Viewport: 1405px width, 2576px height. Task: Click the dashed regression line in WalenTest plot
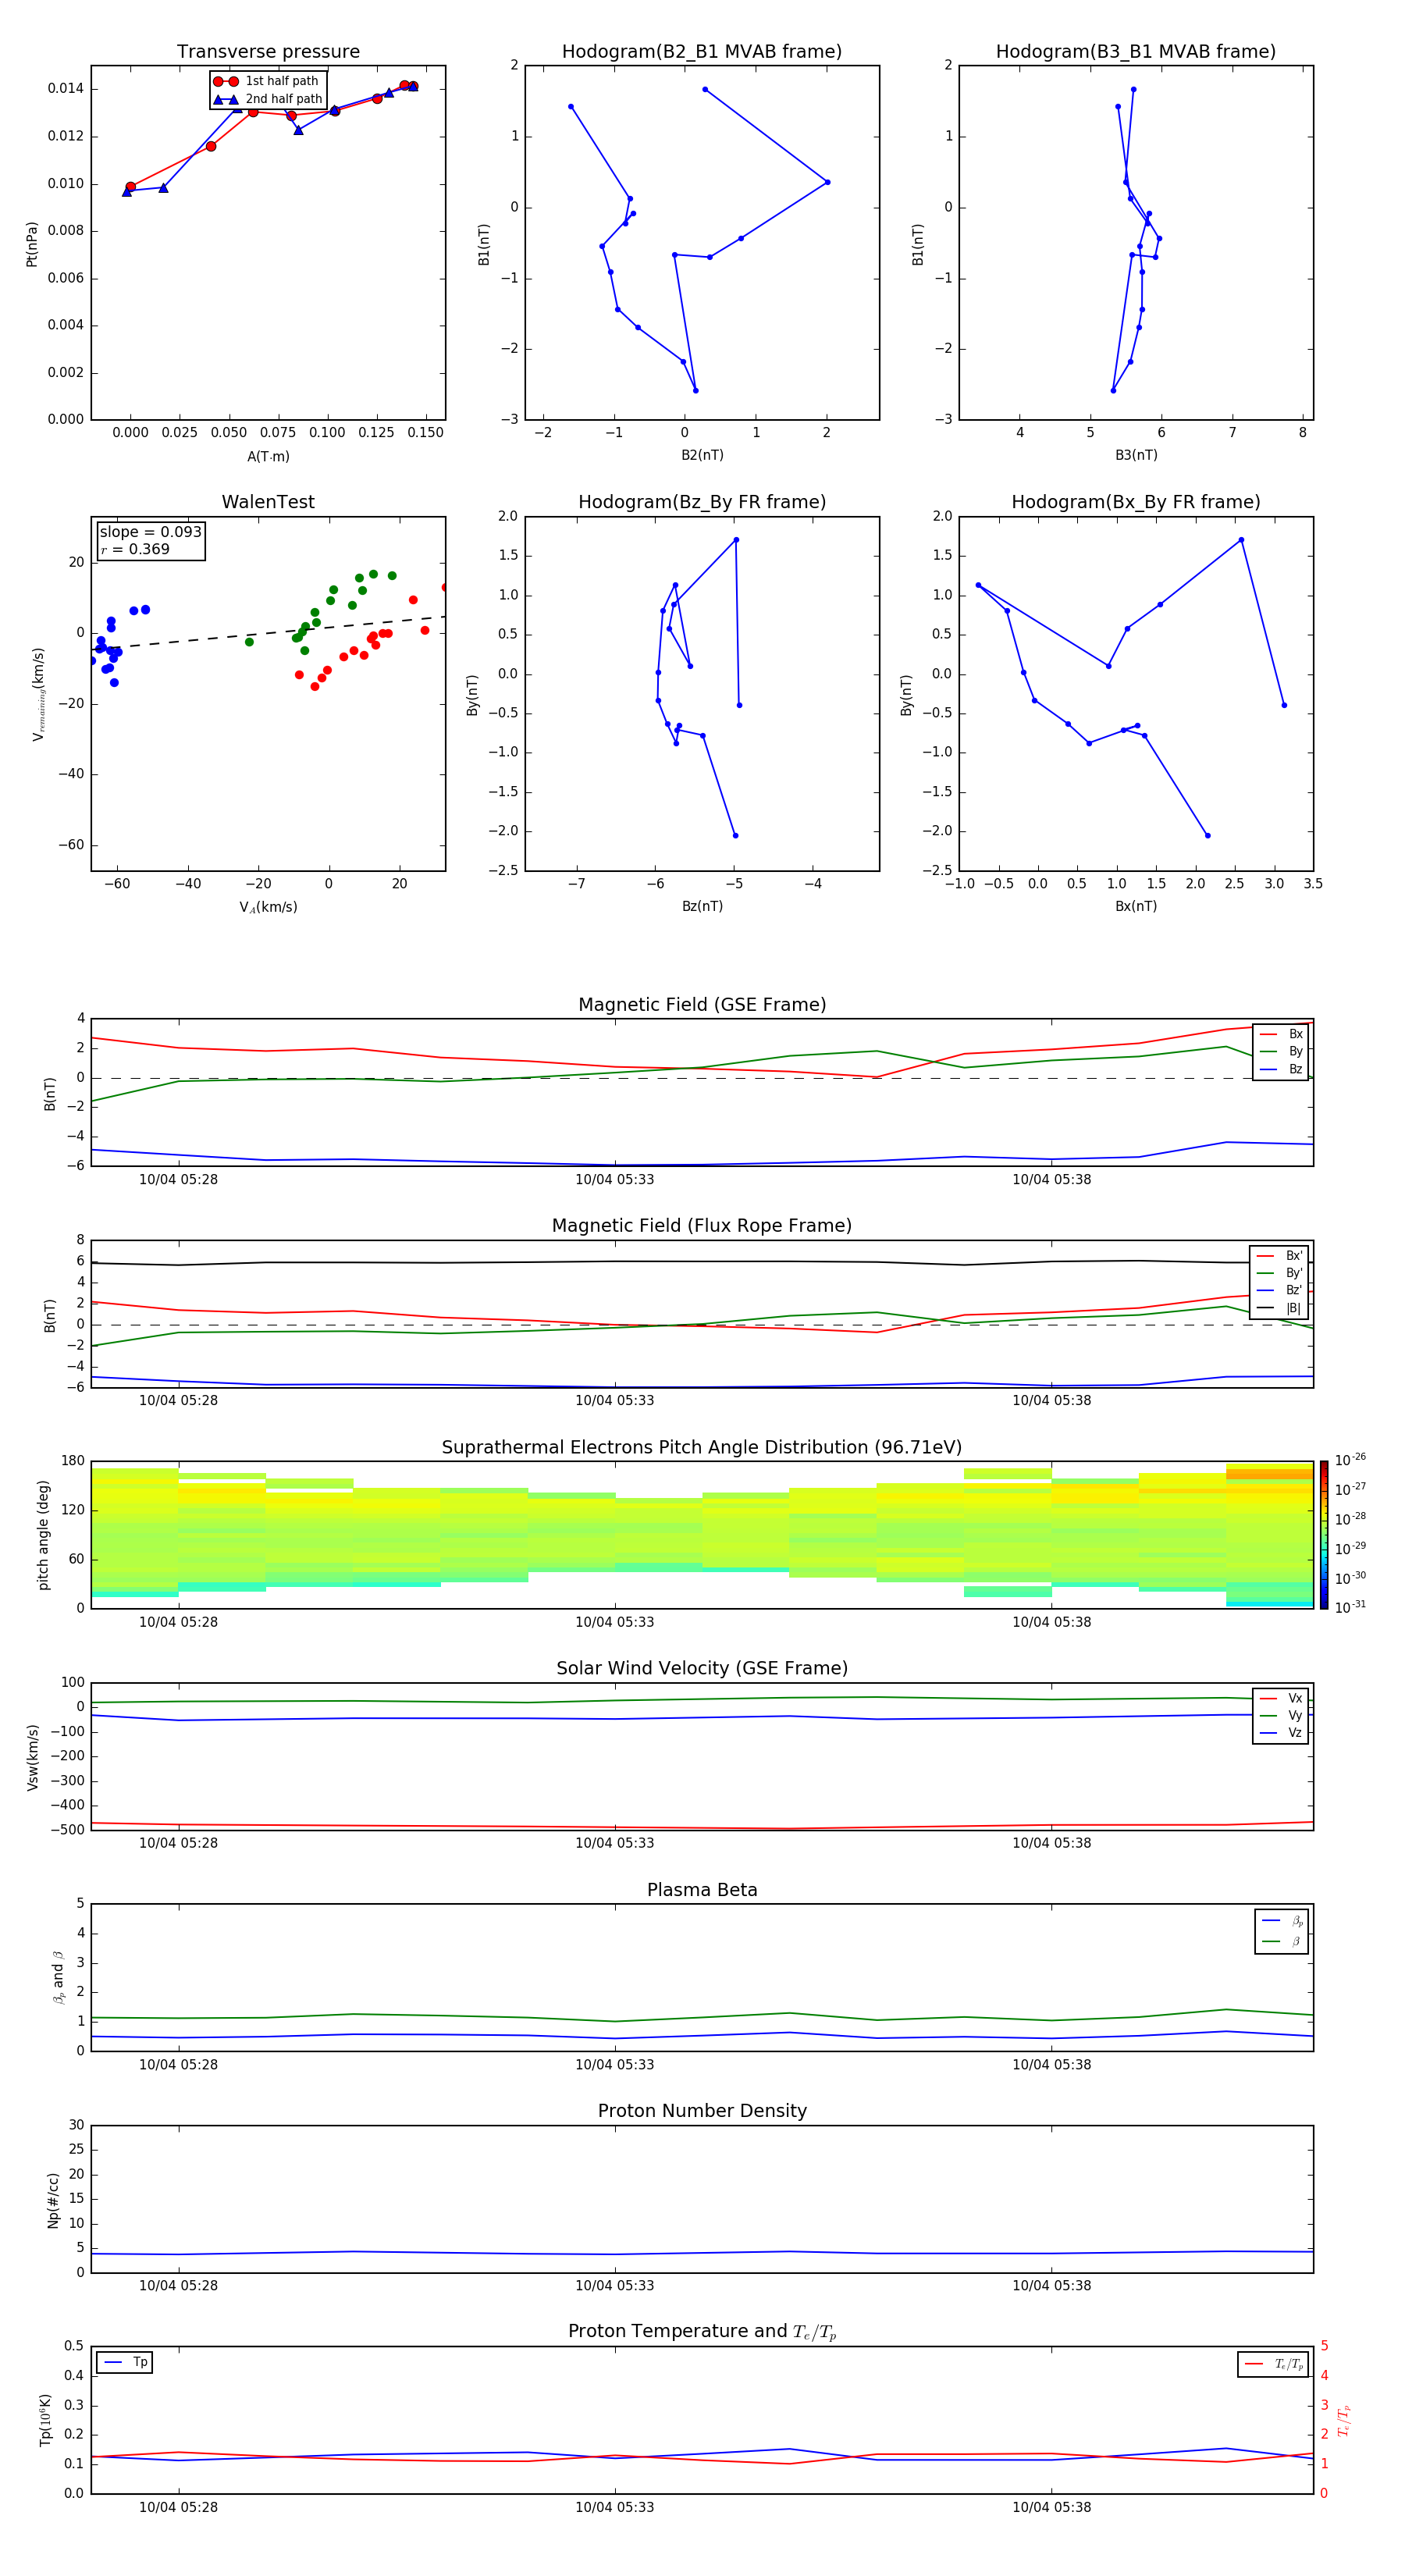pyautogui.click(x=268, y=633)
